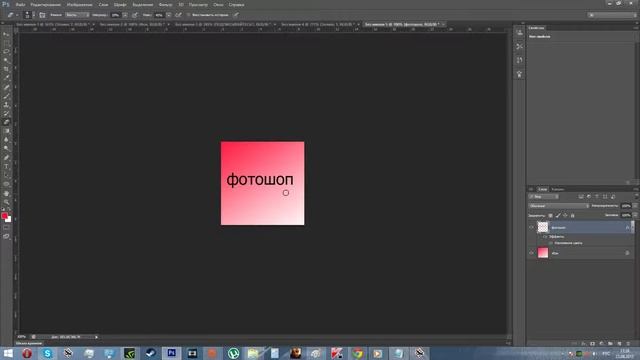Toggle the Brush panel from options bar
The height and width of the screenshot is (360, 640).
42,15
